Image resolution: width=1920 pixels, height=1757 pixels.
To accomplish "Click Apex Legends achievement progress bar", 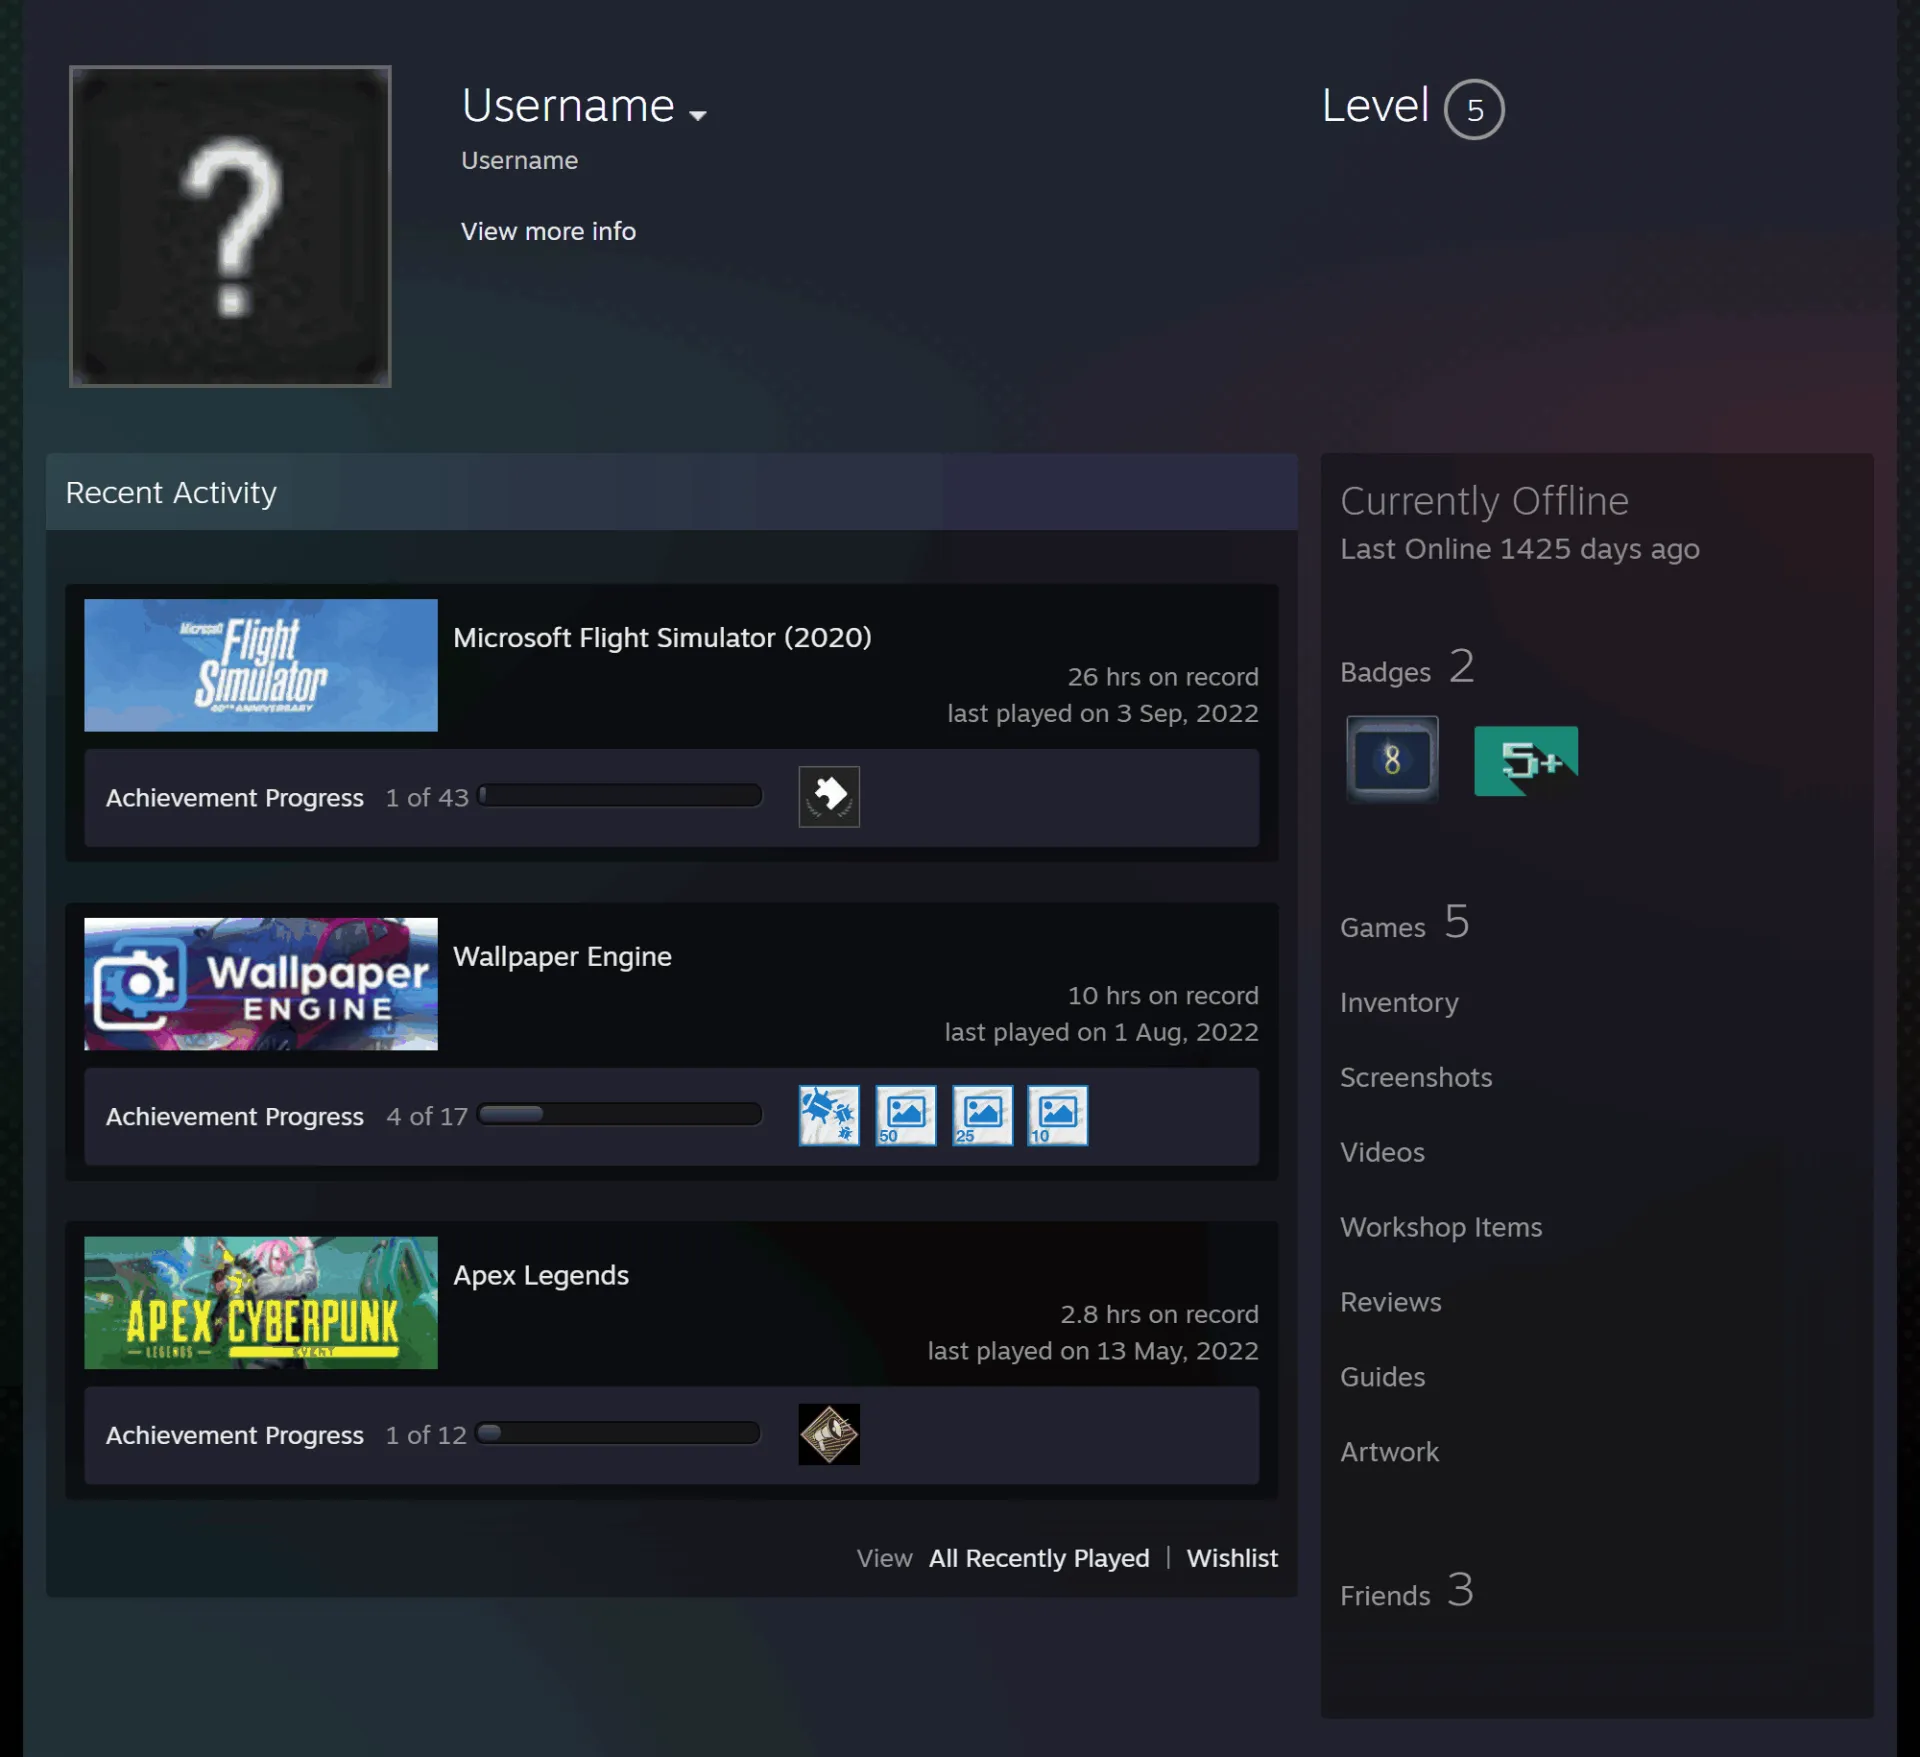I will tap(618, 1433).
